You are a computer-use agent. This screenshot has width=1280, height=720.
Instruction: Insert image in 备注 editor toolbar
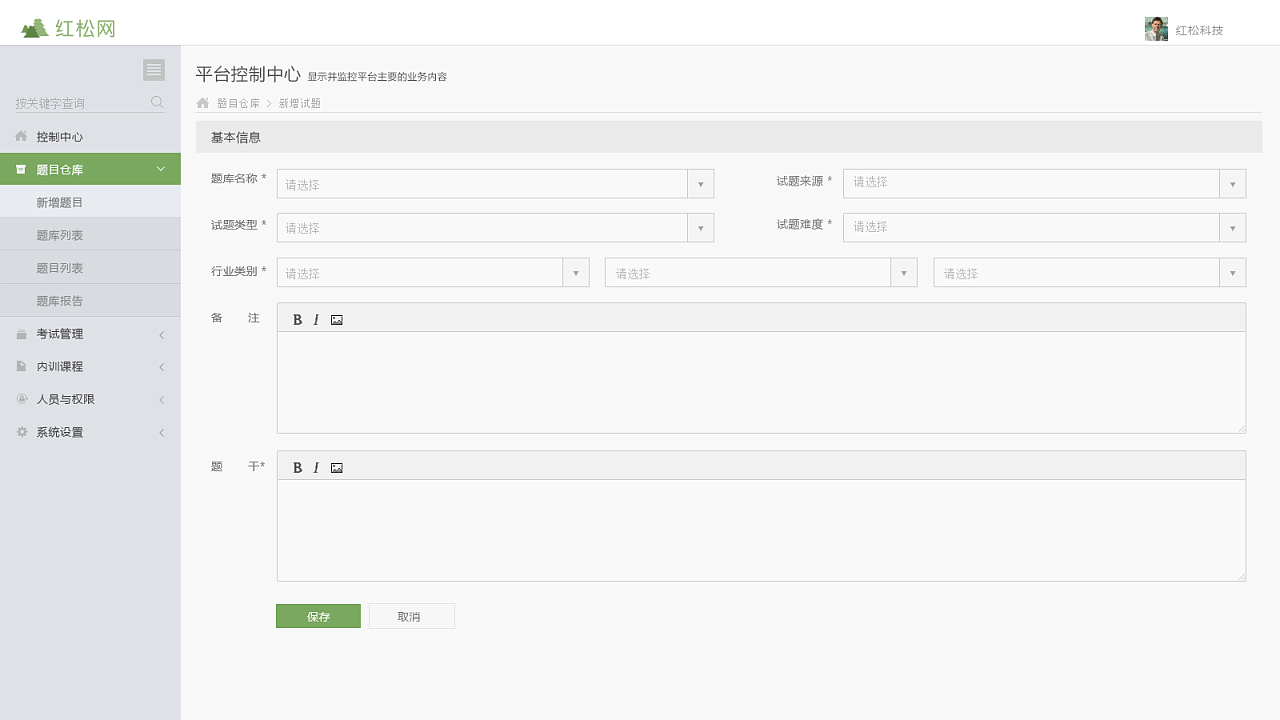pos(337,320)
